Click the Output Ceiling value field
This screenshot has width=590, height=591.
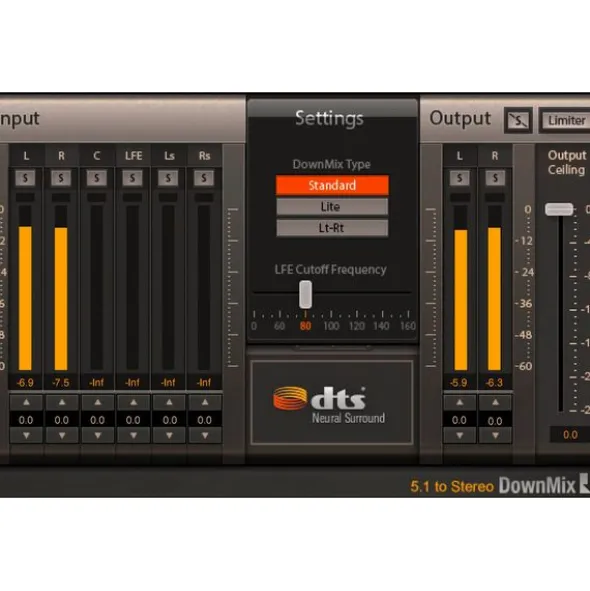pyautogui.click(x=570, y=435)
